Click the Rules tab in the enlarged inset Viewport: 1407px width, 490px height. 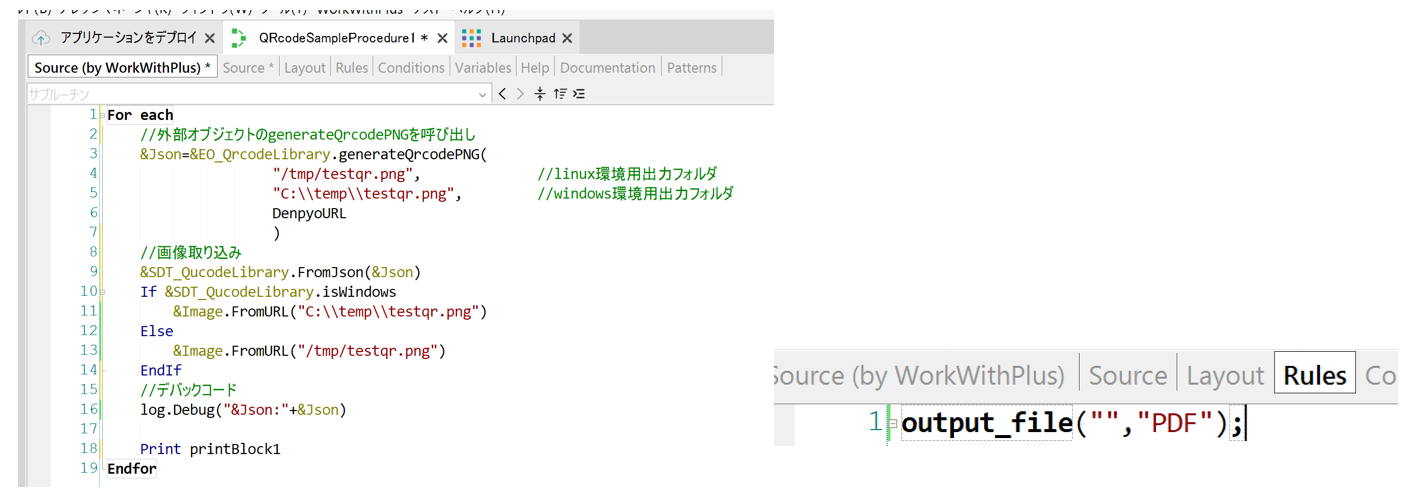pos(1315,375)
